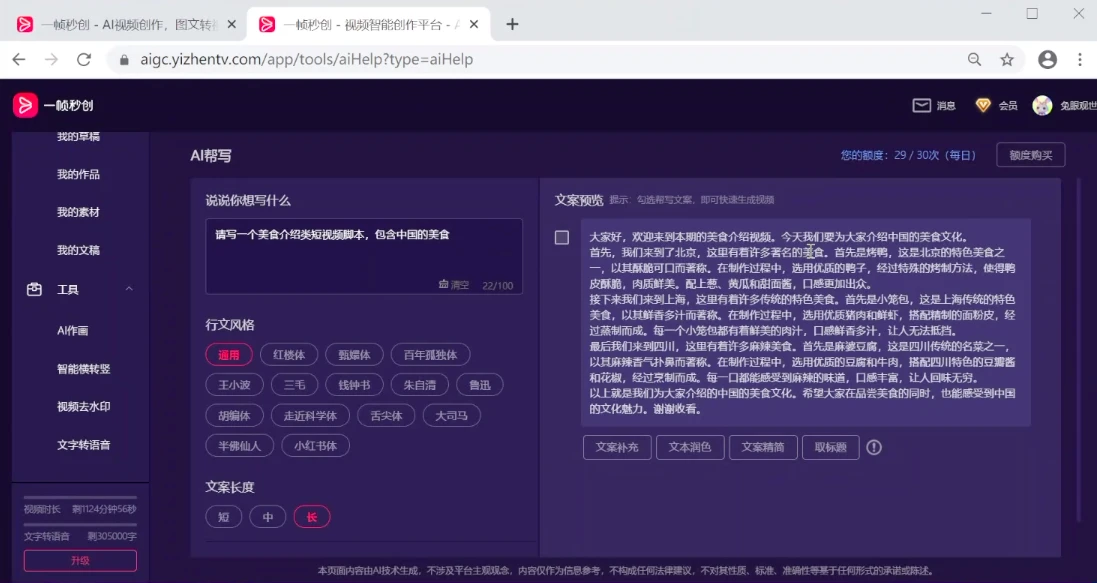
Task: Reload the page with refresh icon
Action: (84, 59)
